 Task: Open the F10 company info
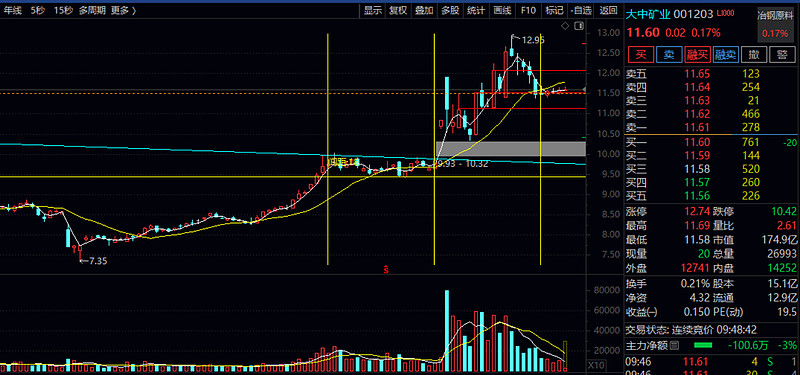point(528,10)
